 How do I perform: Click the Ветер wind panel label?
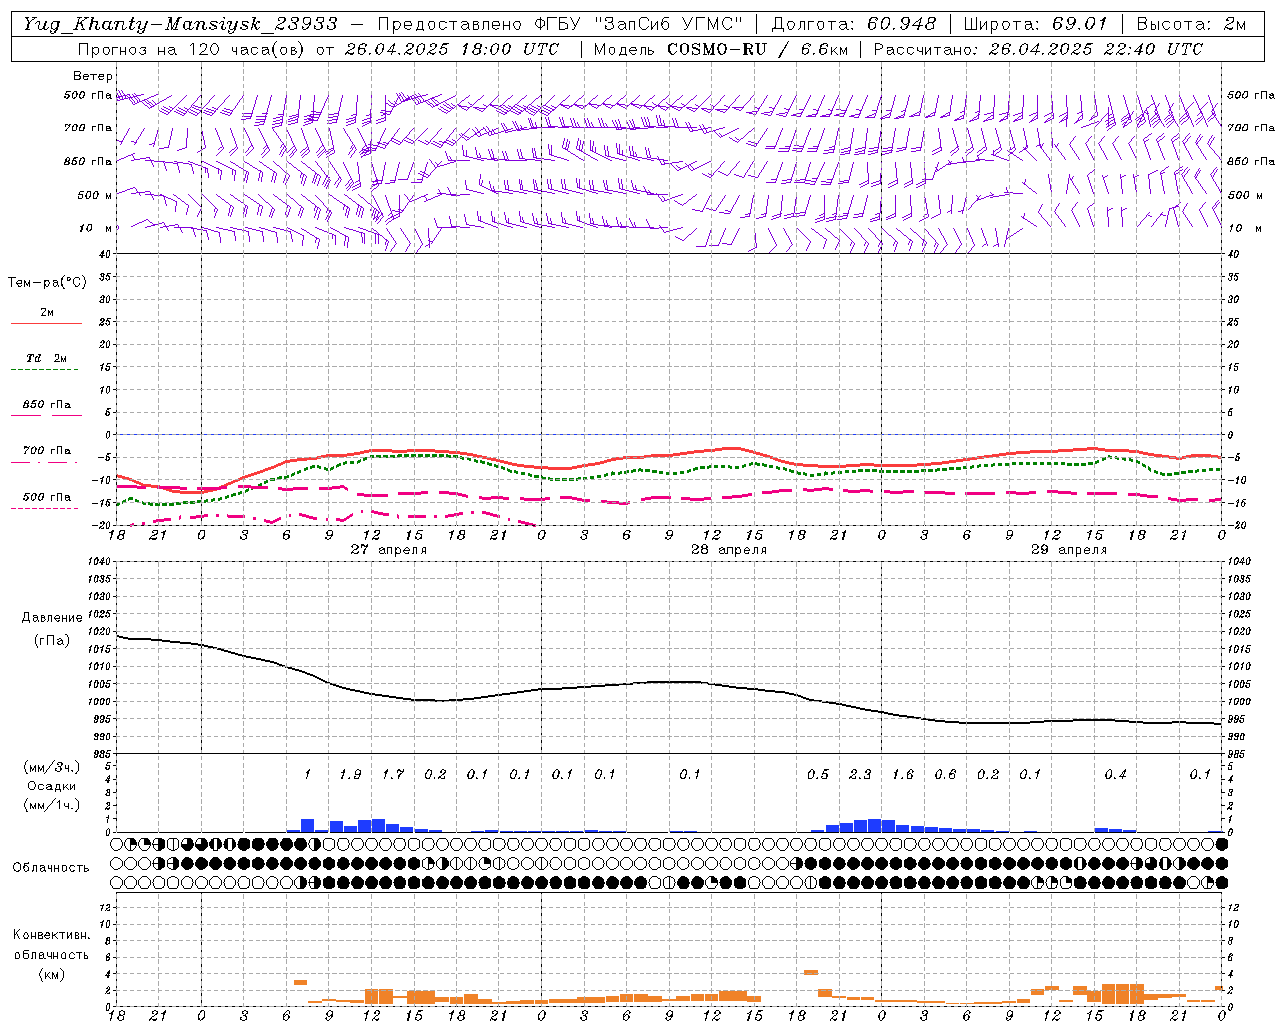(93, 76)
